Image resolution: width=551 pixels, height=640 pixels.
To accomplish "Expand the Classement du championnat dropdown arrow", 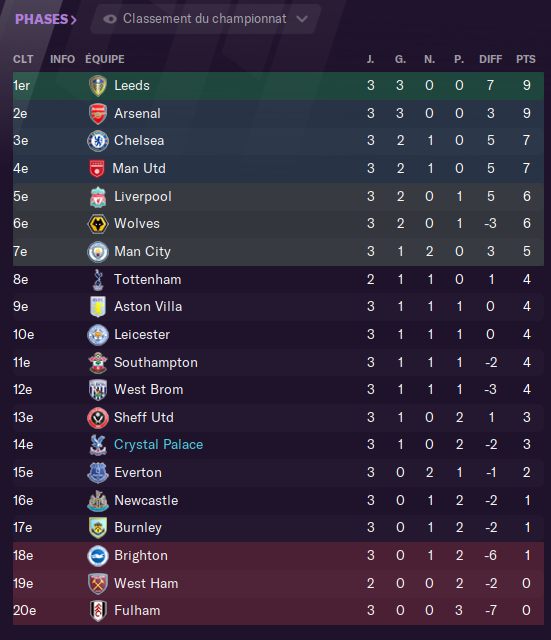I will coord(302,19).
